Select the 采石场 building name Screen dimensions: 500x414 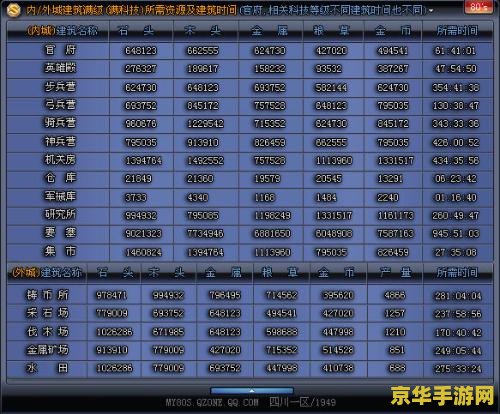(48, 313)
